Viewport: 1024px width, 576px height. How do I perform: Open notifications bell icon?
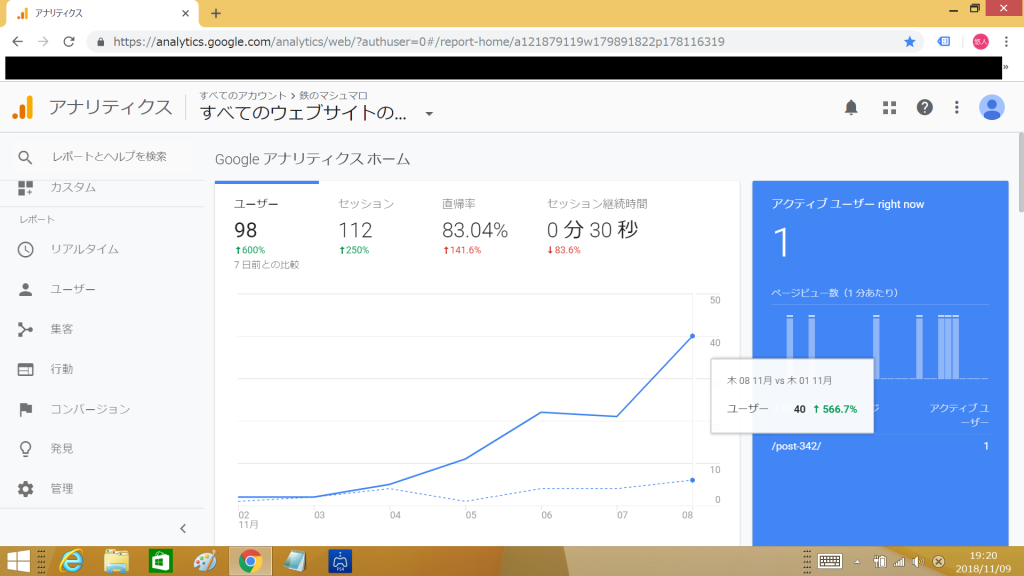[851, 108]
